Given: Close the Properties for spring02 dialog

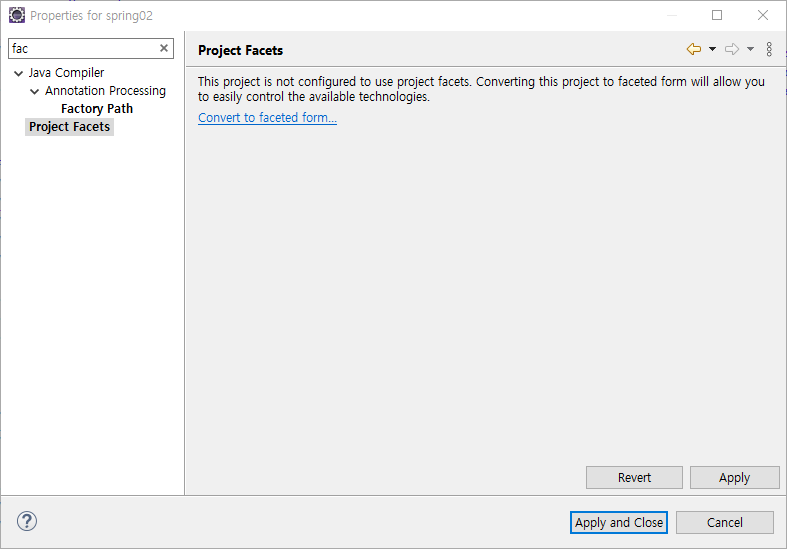Looking at the screenshot, I should click(x=763, y=15).
